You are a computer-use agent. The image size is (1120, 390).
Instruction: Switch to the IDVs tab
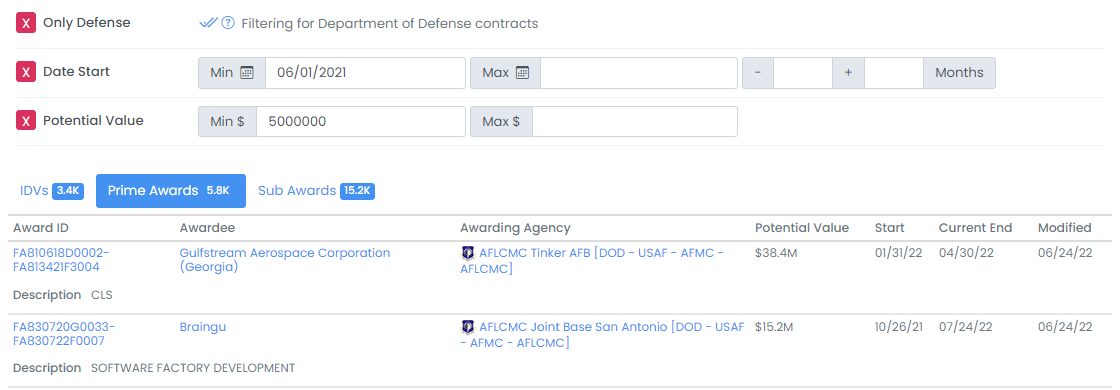click(x=52, y=191)
